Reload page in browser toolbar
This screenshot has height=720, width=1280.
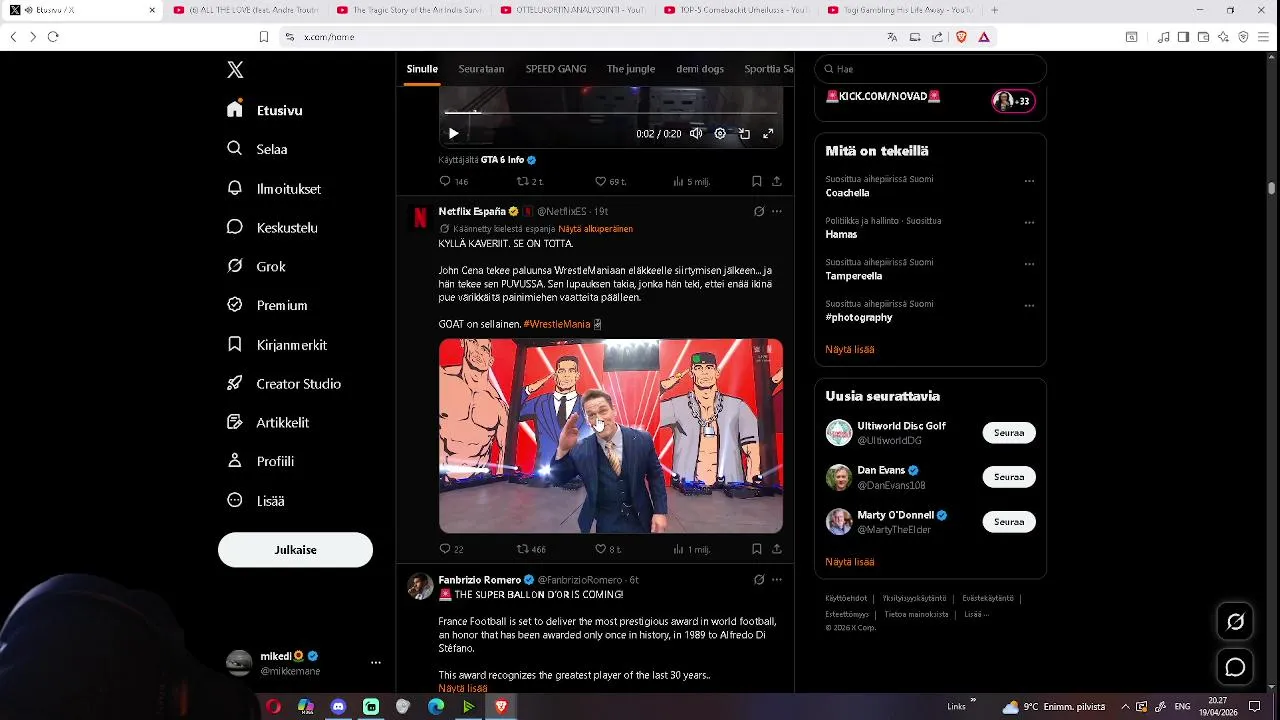(53, 37)
